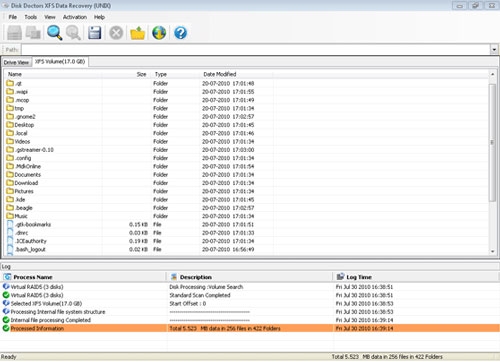Image resolution: width=500 pixels, height=362 pixels.
Task: Click the disk image toolbar icon
Action: (33, 33)
